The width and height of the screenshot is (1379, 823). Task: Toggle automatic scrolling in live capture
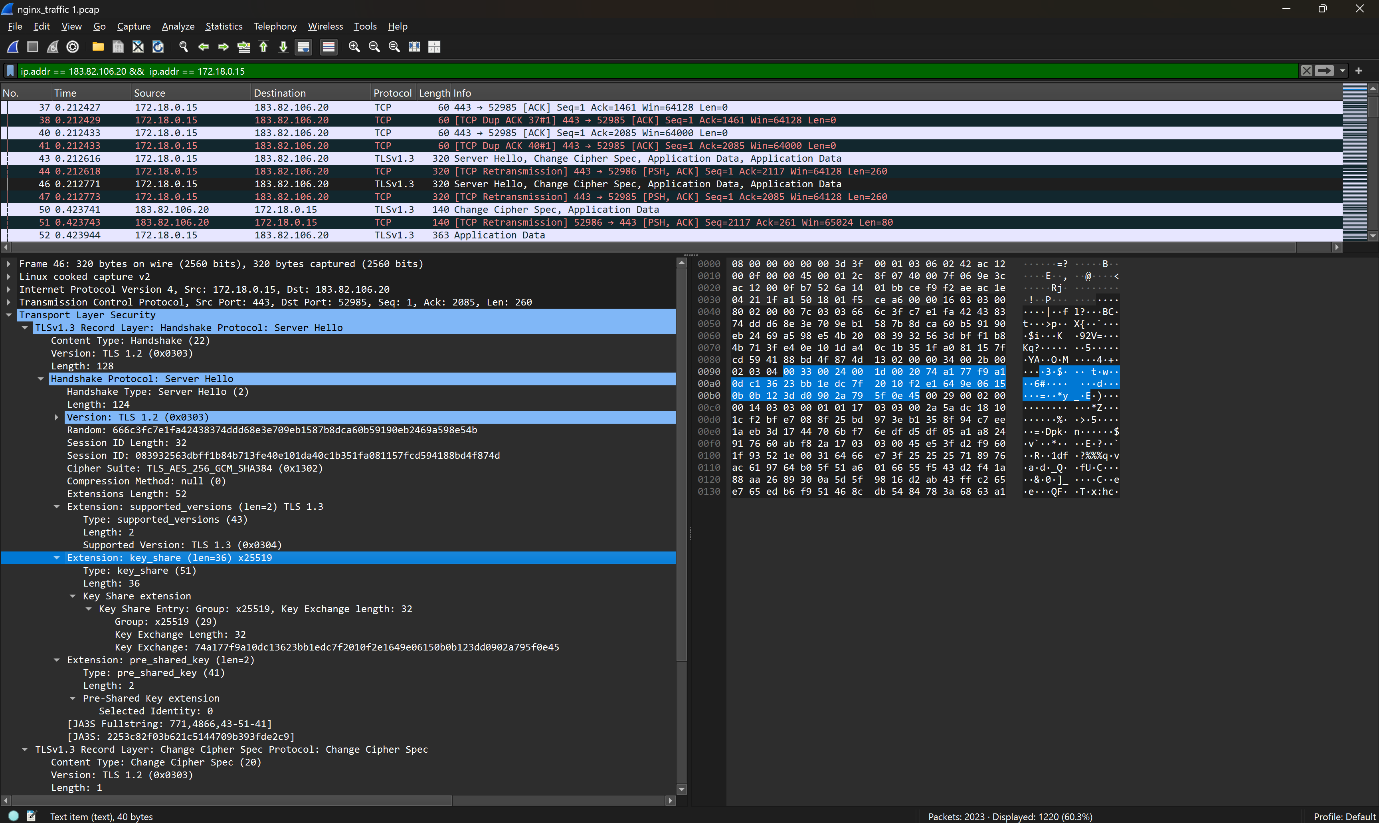(x=302, y=47)
